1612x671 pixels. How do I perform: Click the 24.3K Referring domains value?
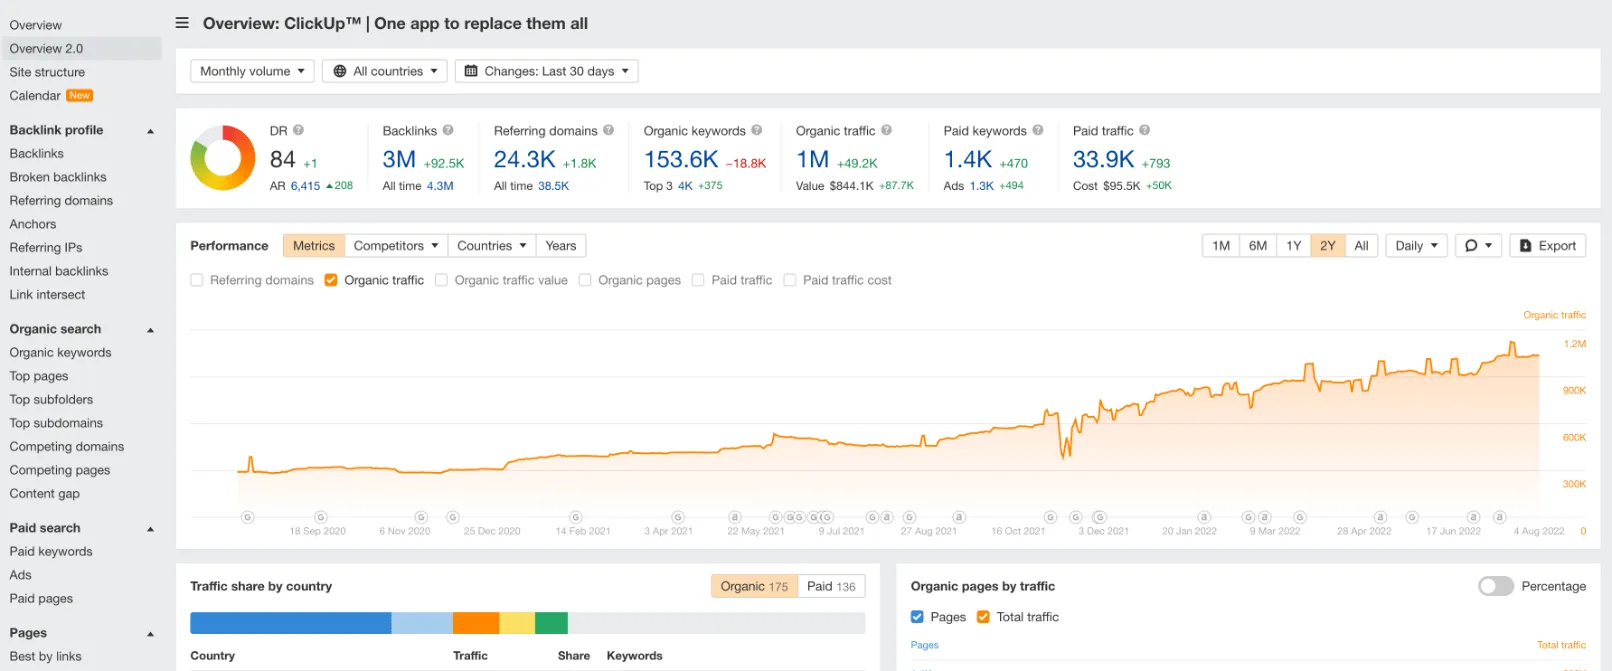point(525,160)
